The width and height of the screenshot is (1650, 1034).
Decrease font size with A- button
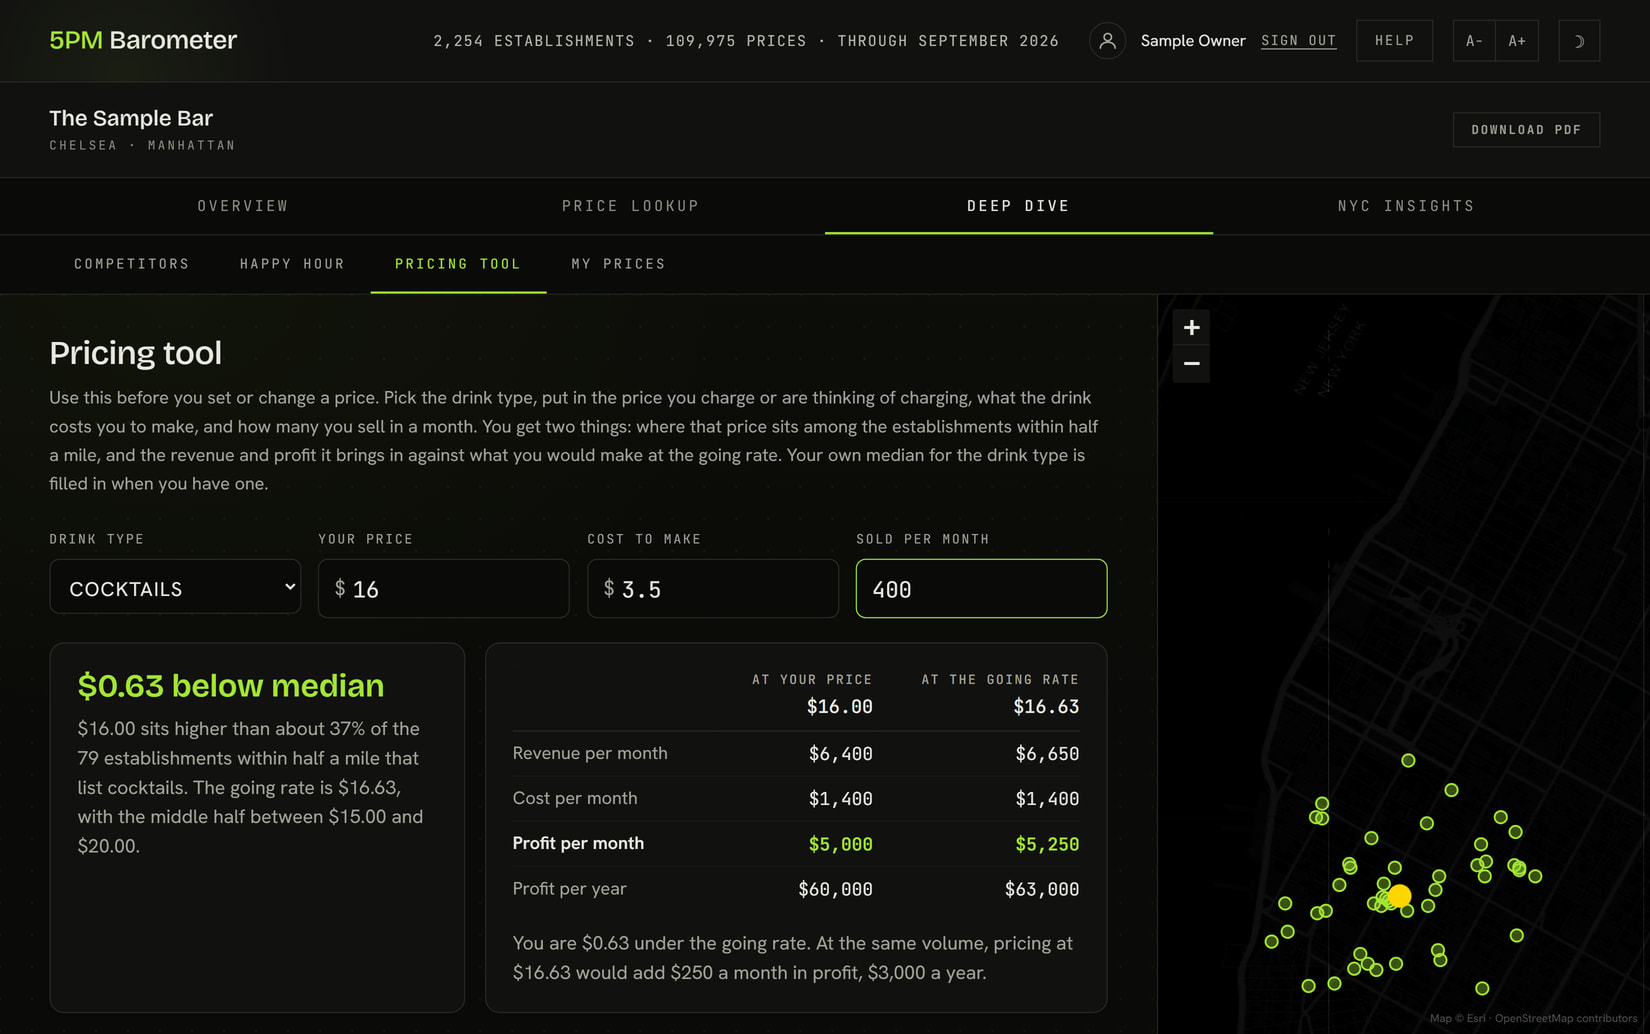[1474, 41]
